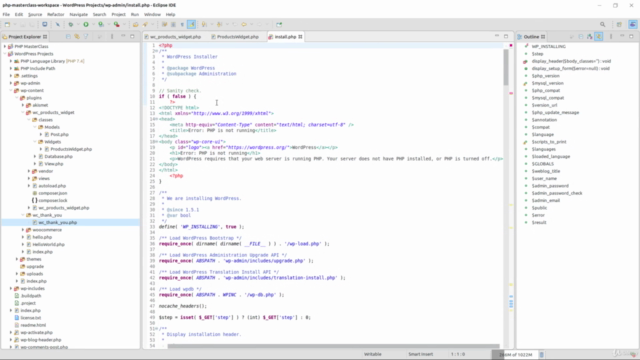Launch Debug with the bug icon

click(71, 24)
